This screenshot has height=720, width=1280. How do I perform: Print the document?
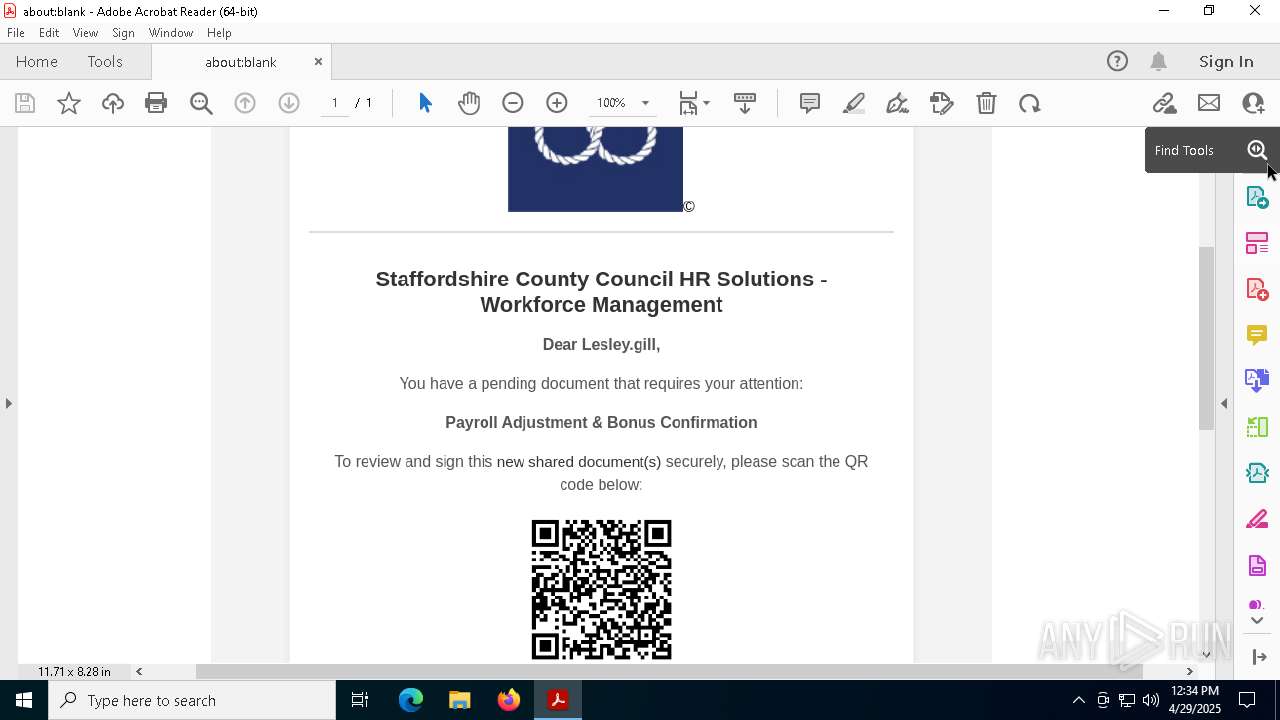156,103
